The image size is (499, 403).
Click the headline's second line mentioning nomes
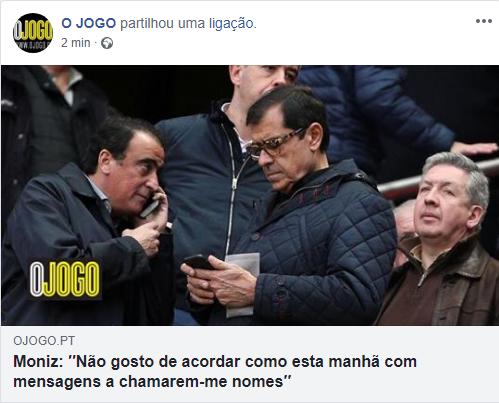point(152,382)
